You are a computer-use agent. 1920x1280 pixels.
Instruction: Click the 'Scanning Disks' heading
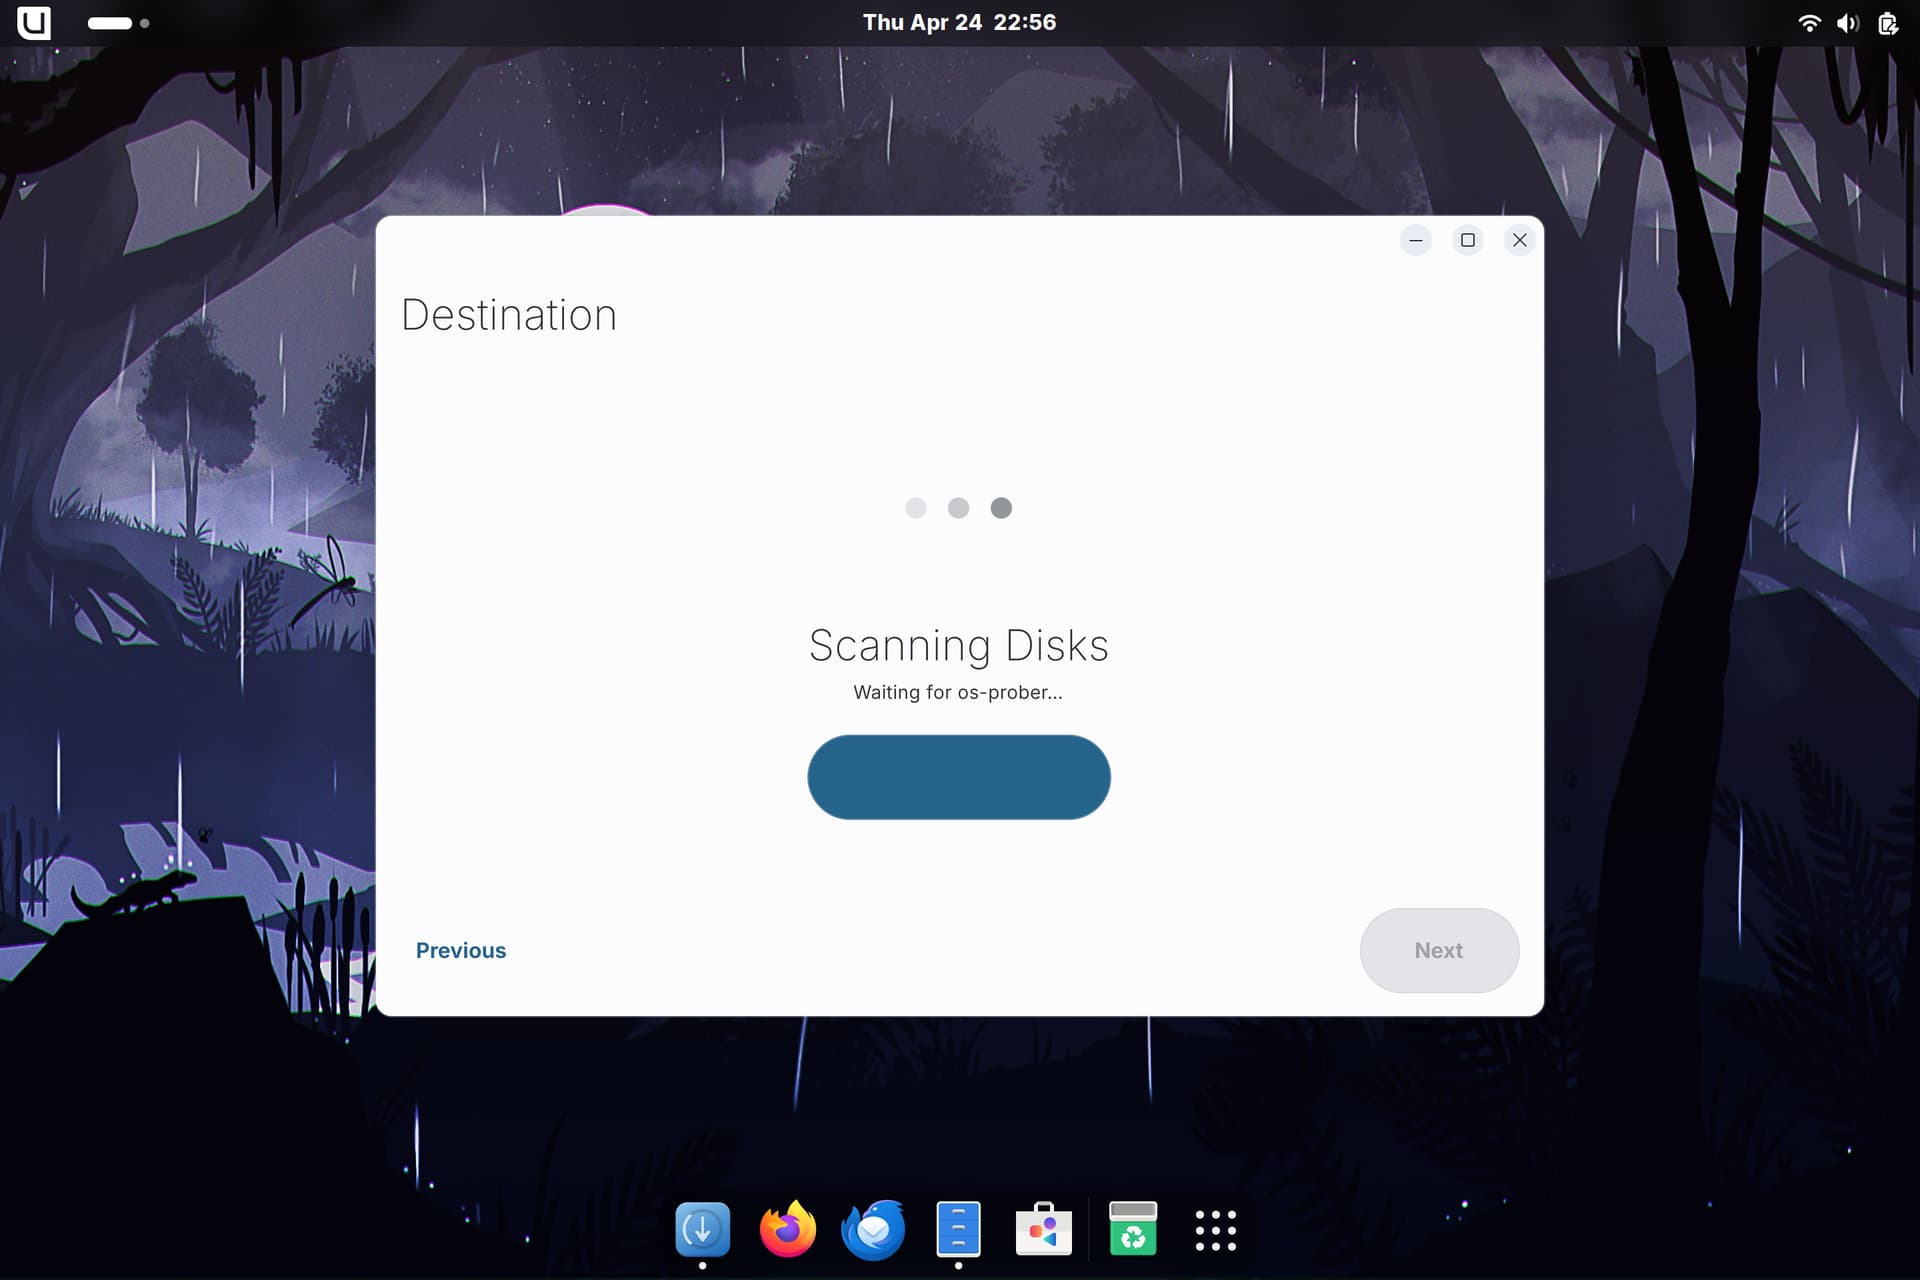959,646
